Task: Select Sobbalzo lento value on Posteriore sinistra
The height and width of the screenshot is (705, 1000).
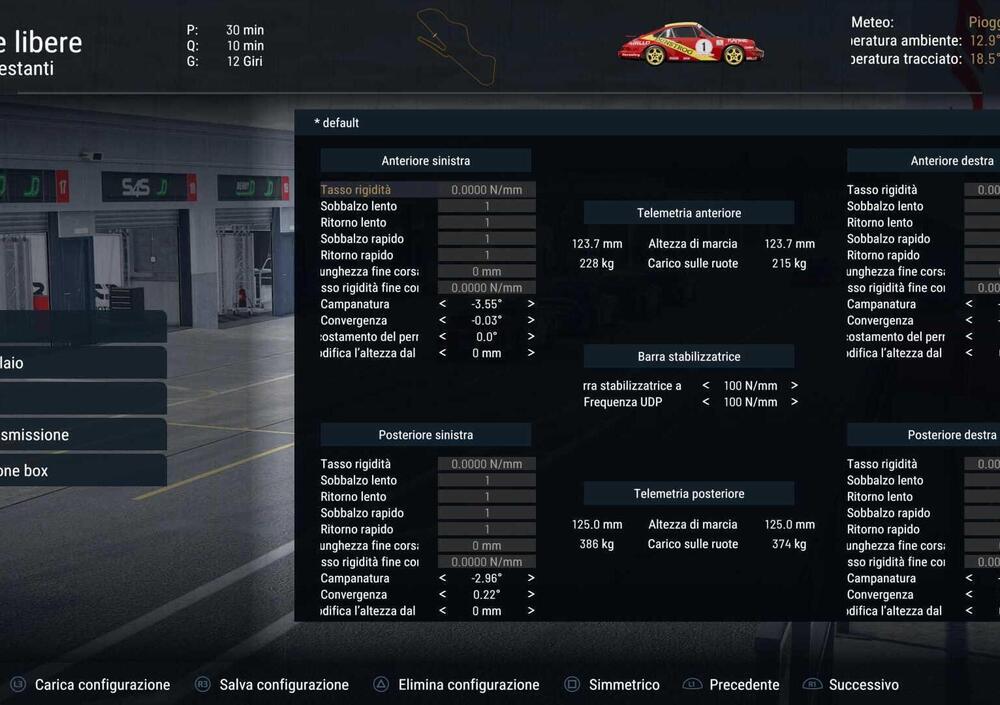Action: pyautogui.click(x=486, y=481)
